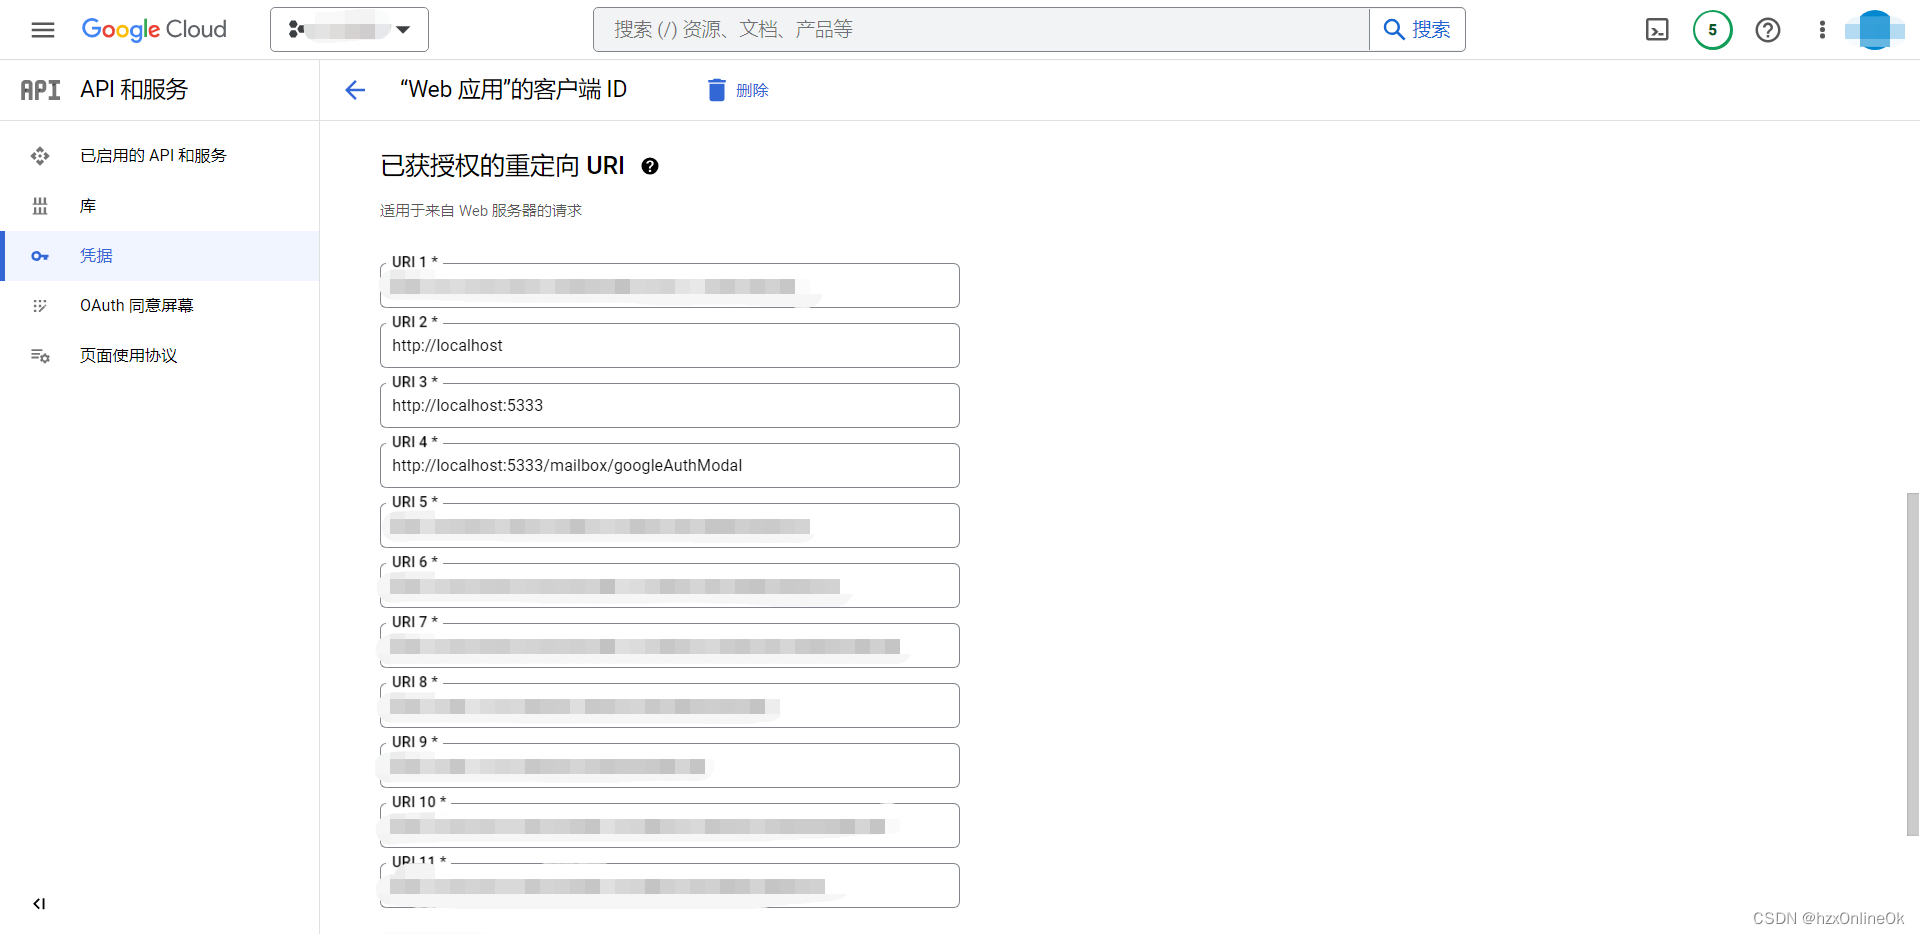The height and width of the screenshot is (934, 1920).
Task: Open the 库 library menu item
Action: click(160, 206)
